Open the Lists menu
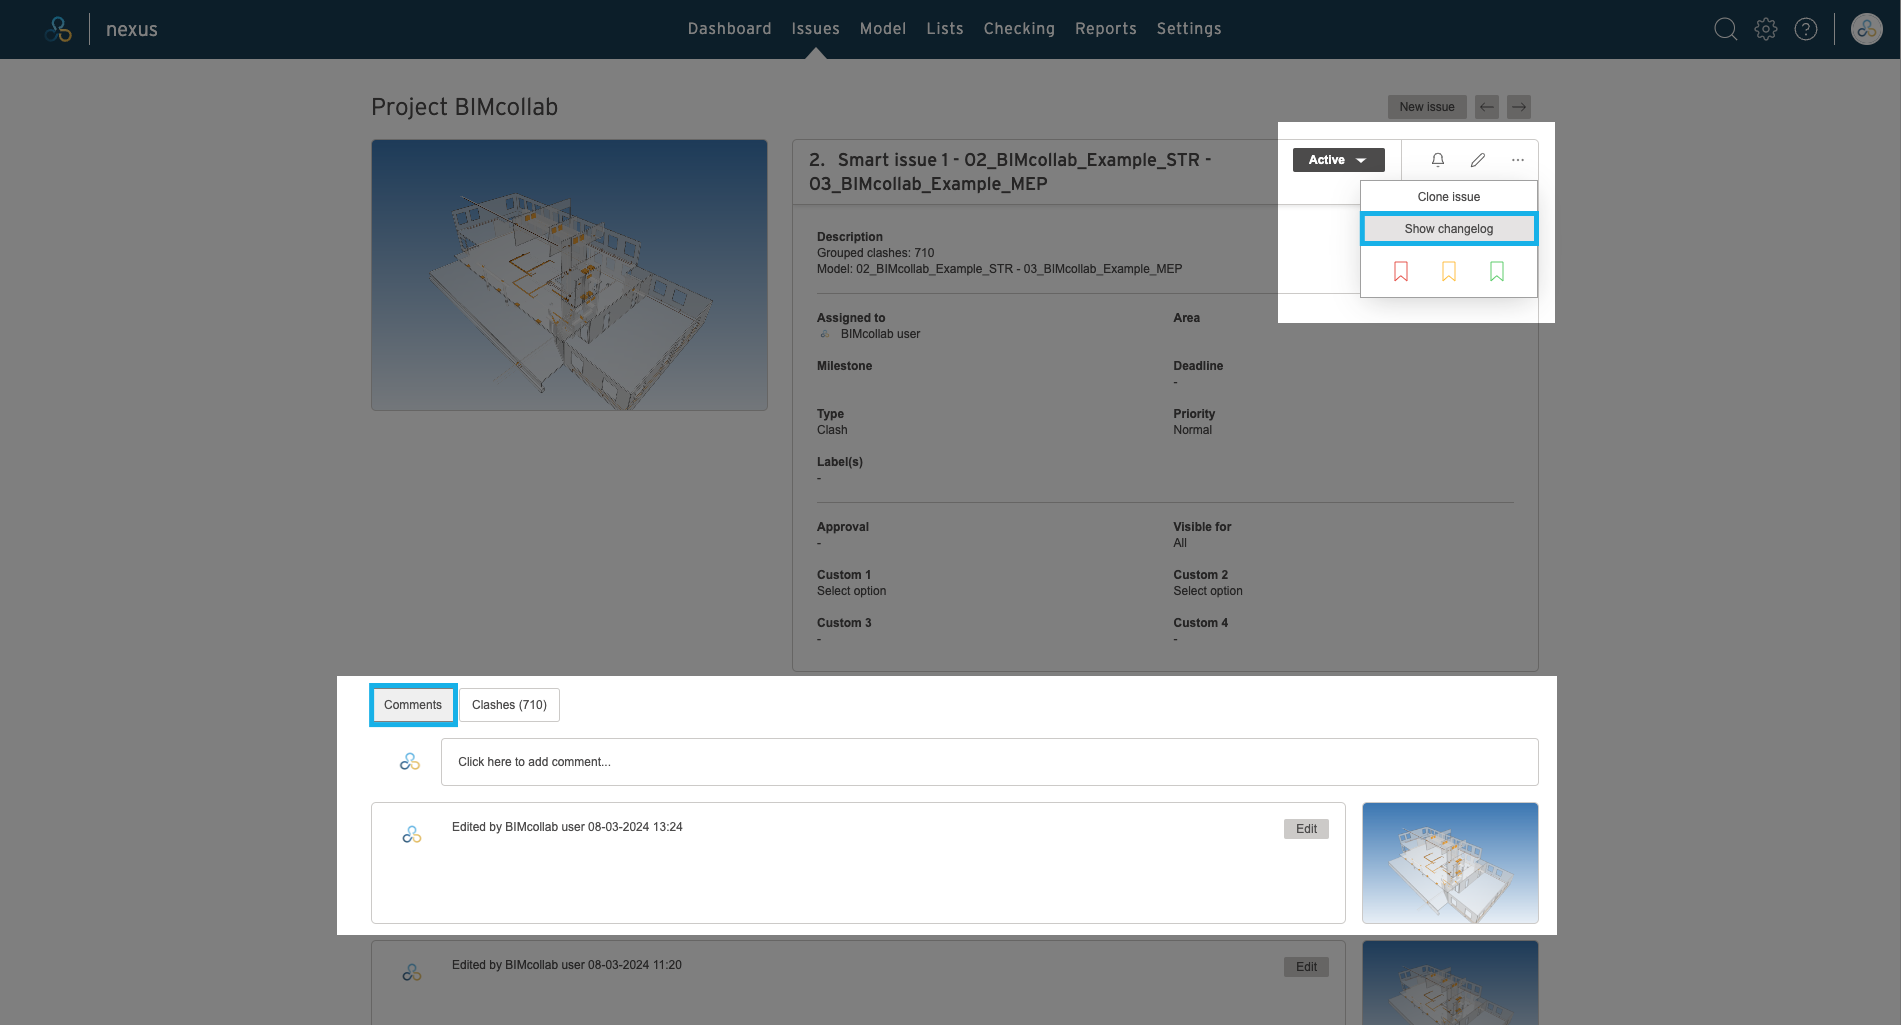1901x1025 pixels. (945, 29)
